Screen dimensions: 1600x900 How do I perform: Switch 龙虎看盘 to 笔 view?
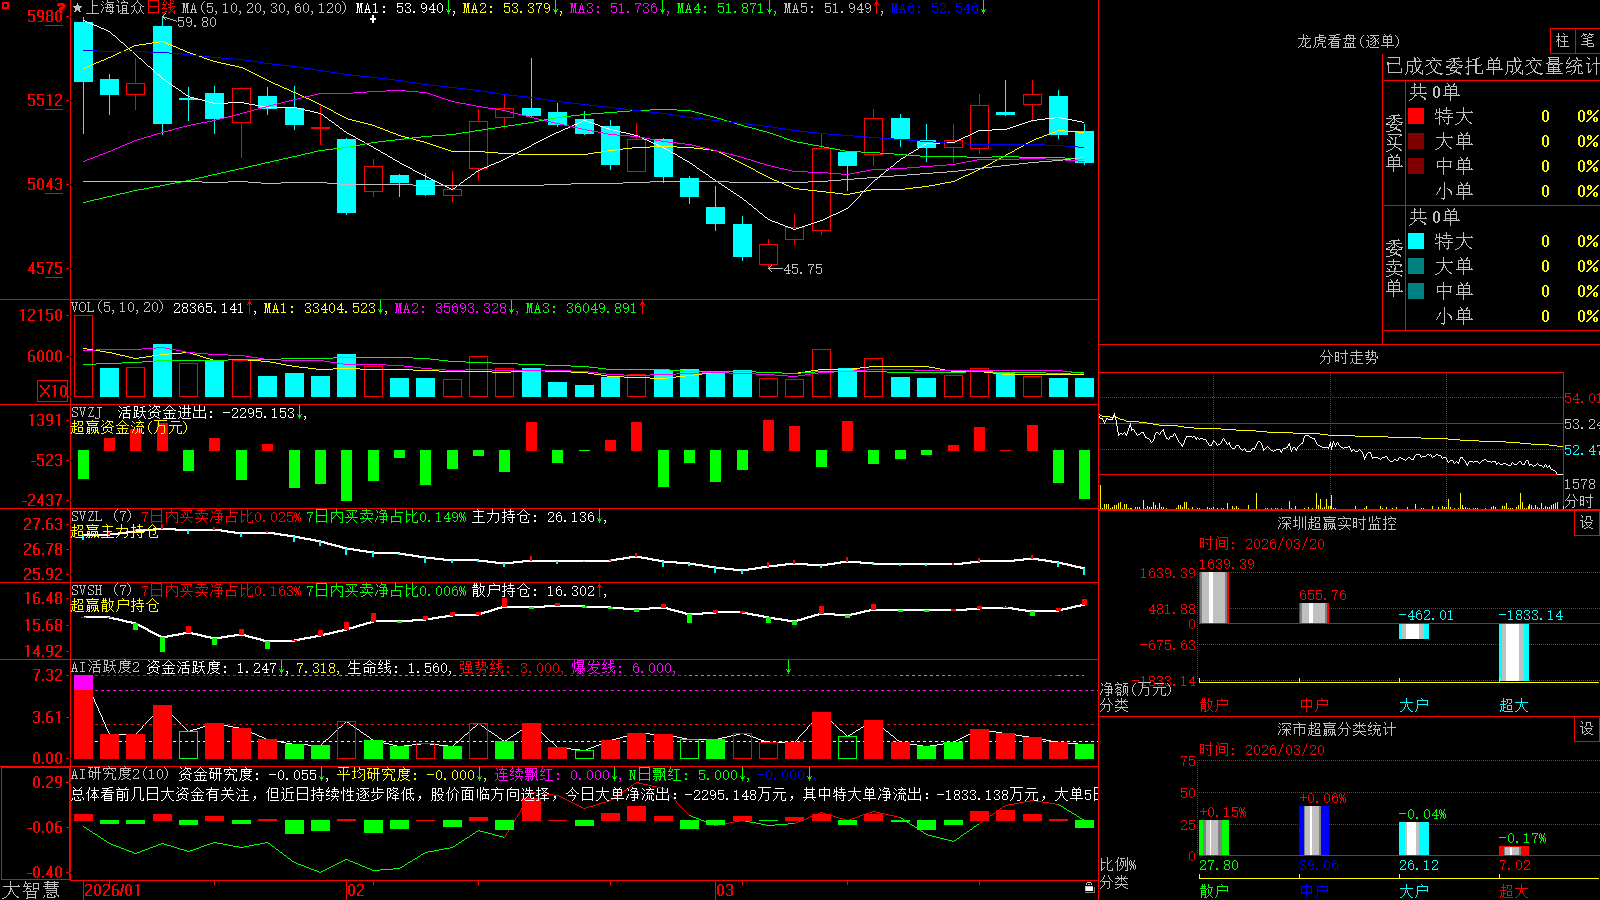pos(1587,40)
